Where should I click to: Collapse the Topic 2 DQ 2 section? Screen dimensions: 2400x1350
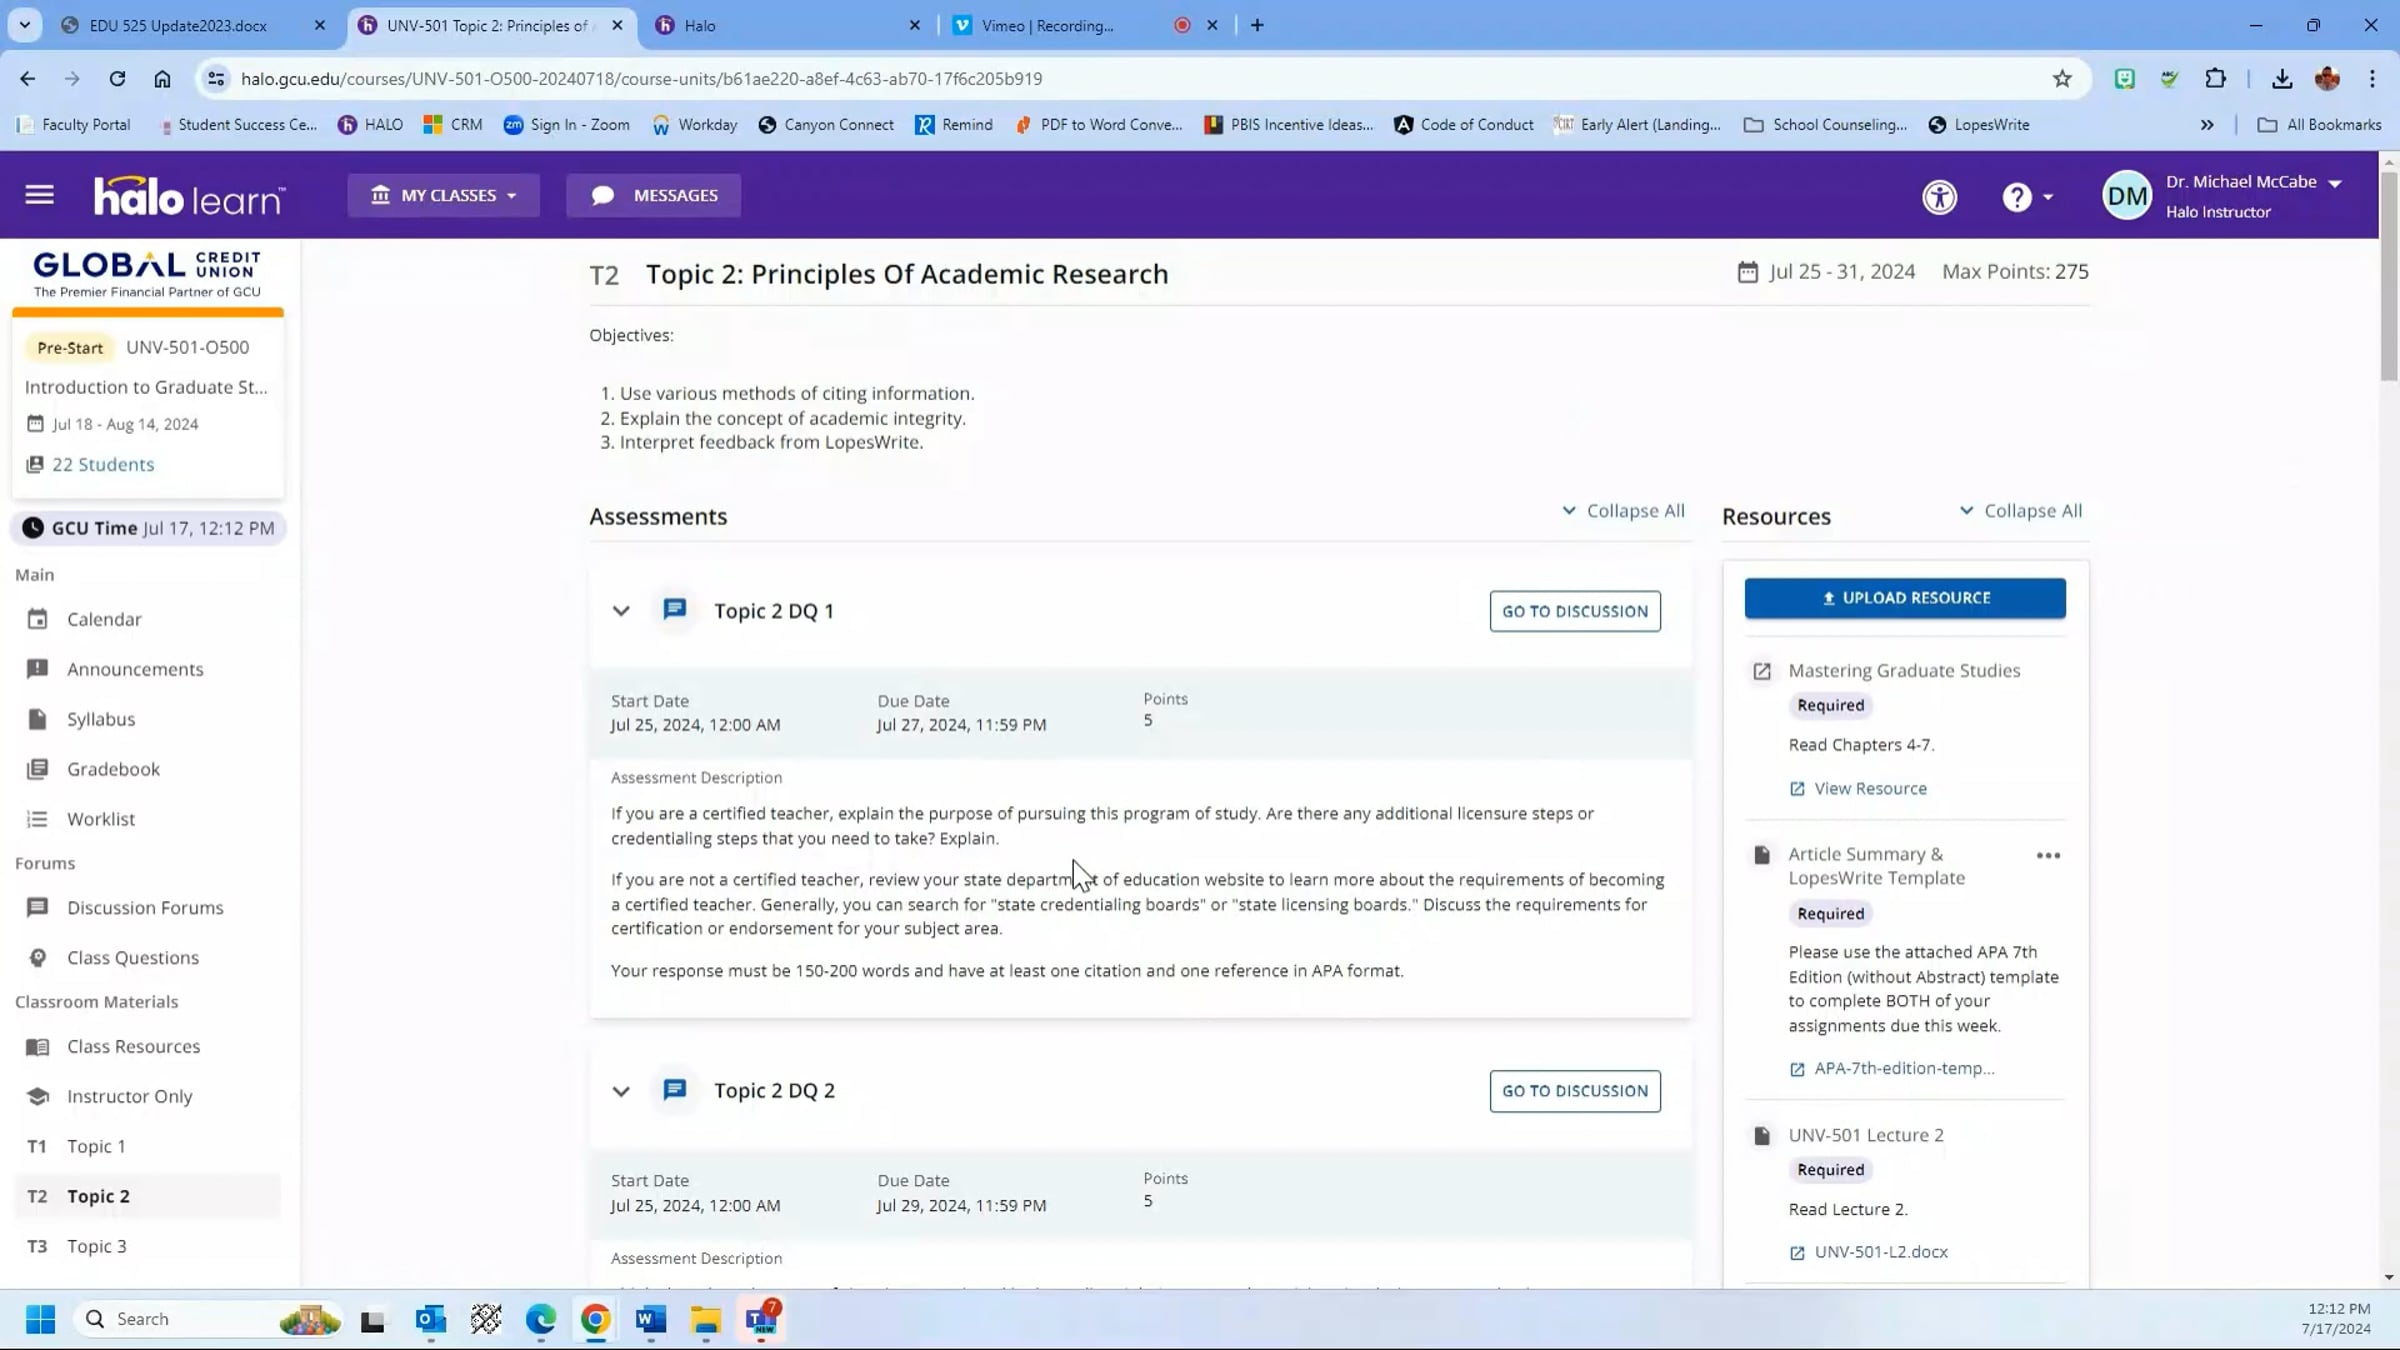click(621, 1091)
